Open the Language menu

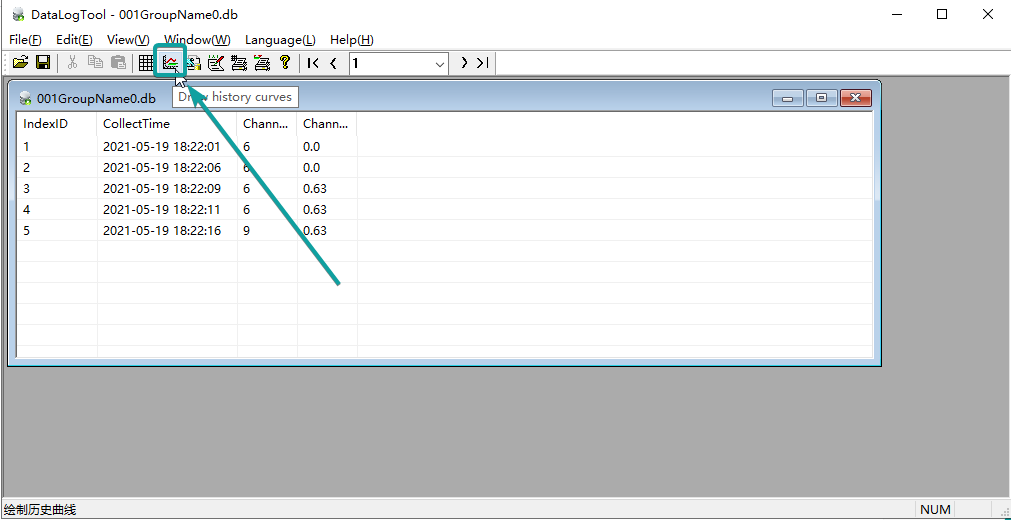pos(280,40)
